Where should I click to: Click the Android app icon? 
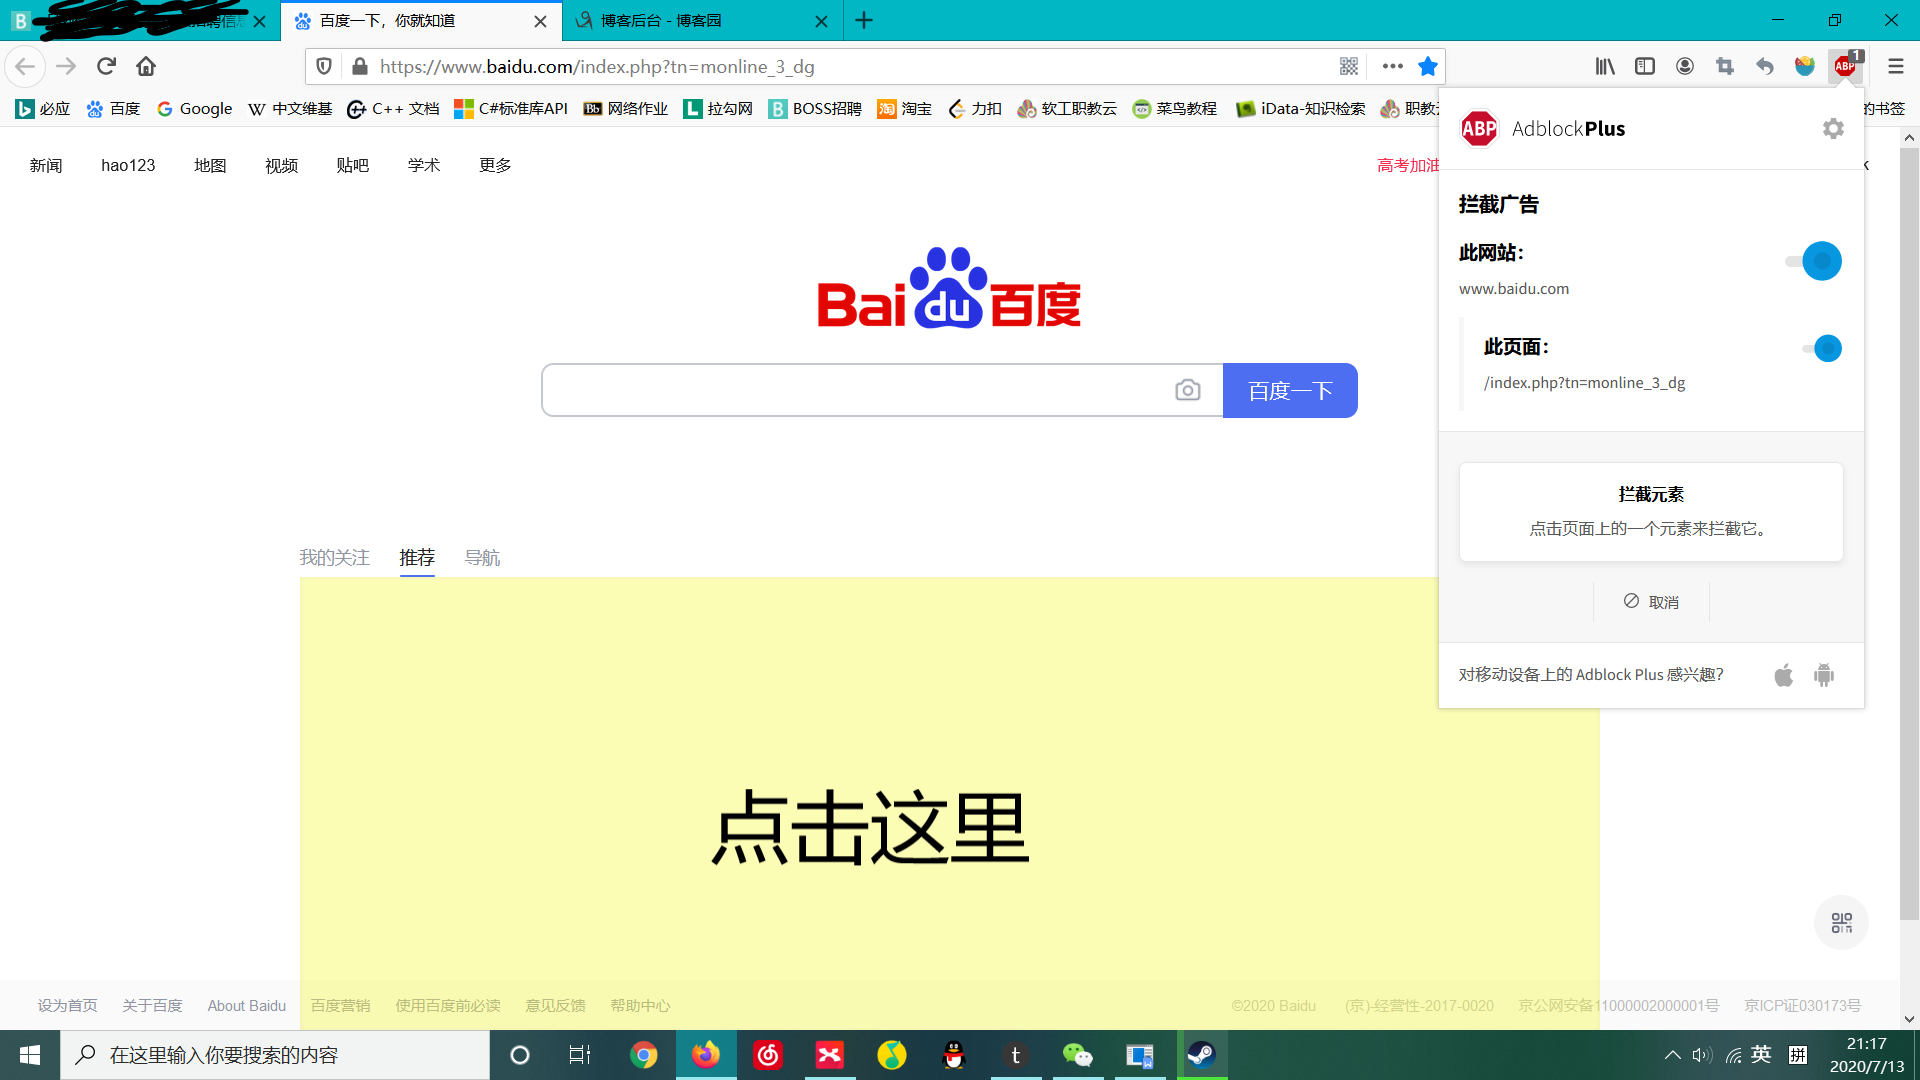pyautogui.click(x=1824, y=675)
